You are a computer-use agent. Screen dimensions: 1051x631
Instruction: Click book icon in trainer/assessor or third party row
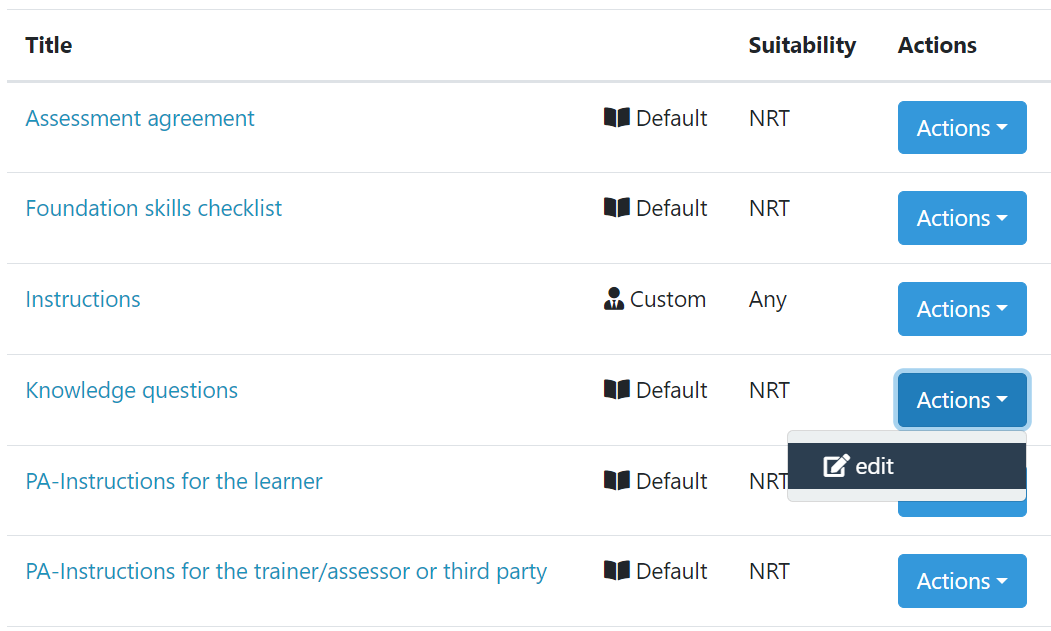coord(617,571)
